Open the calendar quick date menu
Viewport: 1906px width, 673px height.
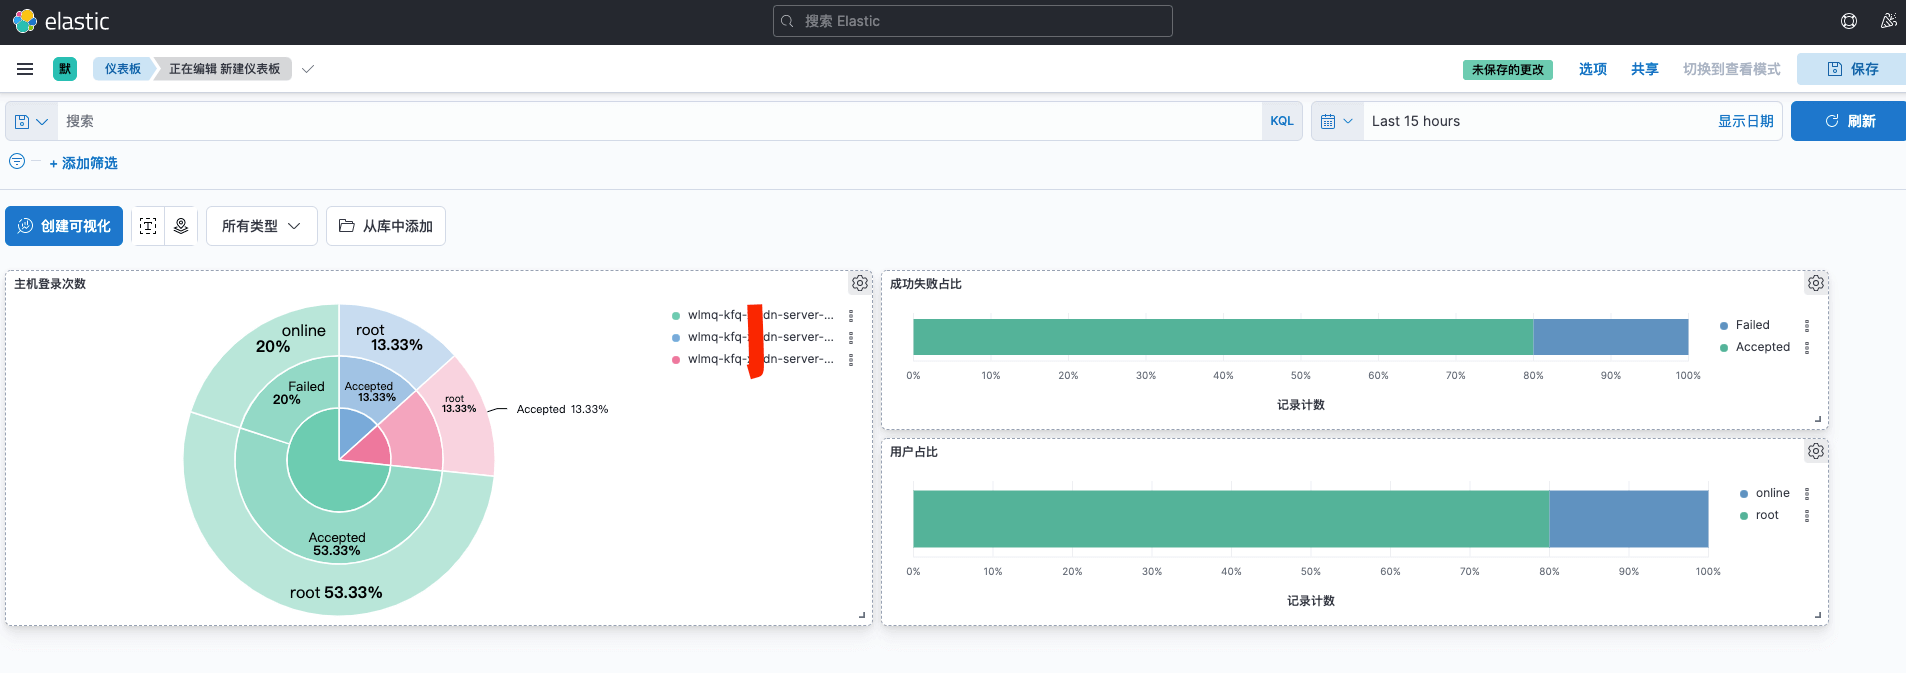tap(1337, 121)
